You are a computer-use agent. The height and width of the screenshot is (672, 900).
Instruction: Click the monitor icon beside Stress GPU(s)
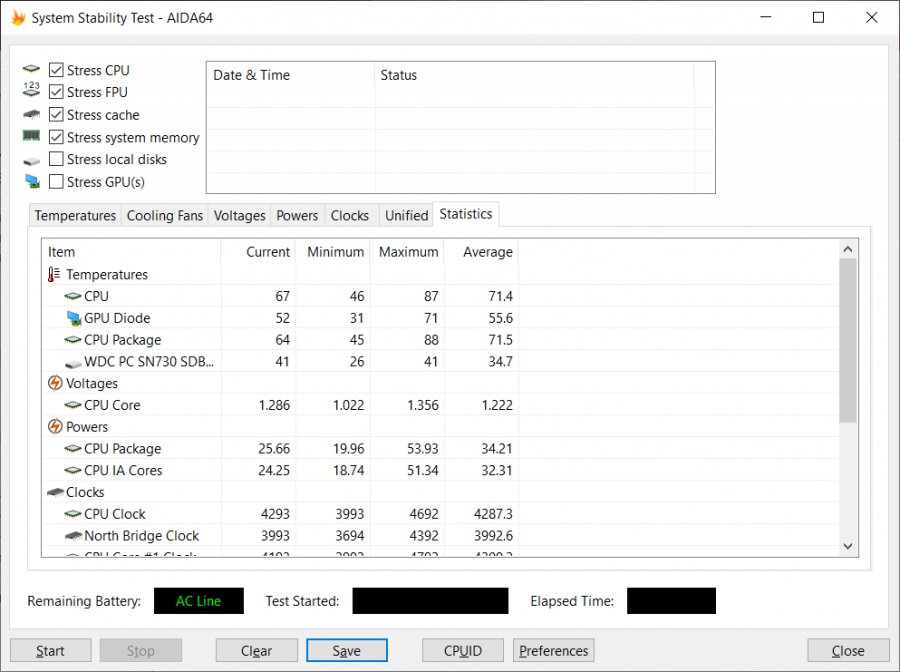pyautogui.click(x=32, y=181)
